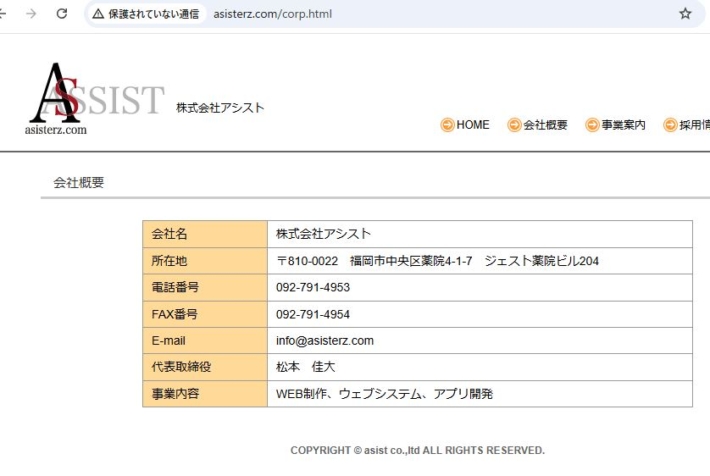Screen dimensions: 710x476
Task: Click the COPYRIGHT asist co.,ltd footer text
Action: [417, 450]
